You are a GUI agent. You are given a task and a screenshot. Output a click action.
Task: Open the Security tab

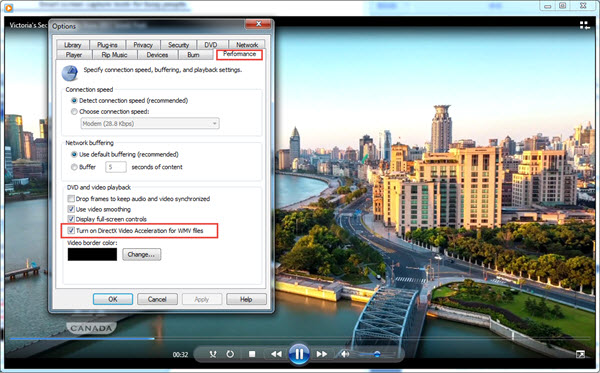pos(178,45)
